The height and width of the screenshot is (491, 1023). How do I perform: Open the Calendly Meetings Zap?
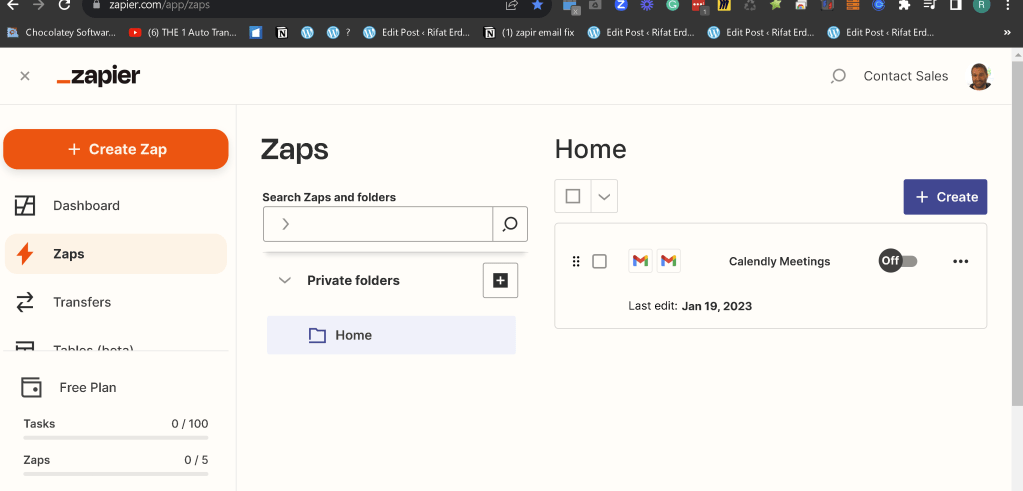(x=780, y=261)
